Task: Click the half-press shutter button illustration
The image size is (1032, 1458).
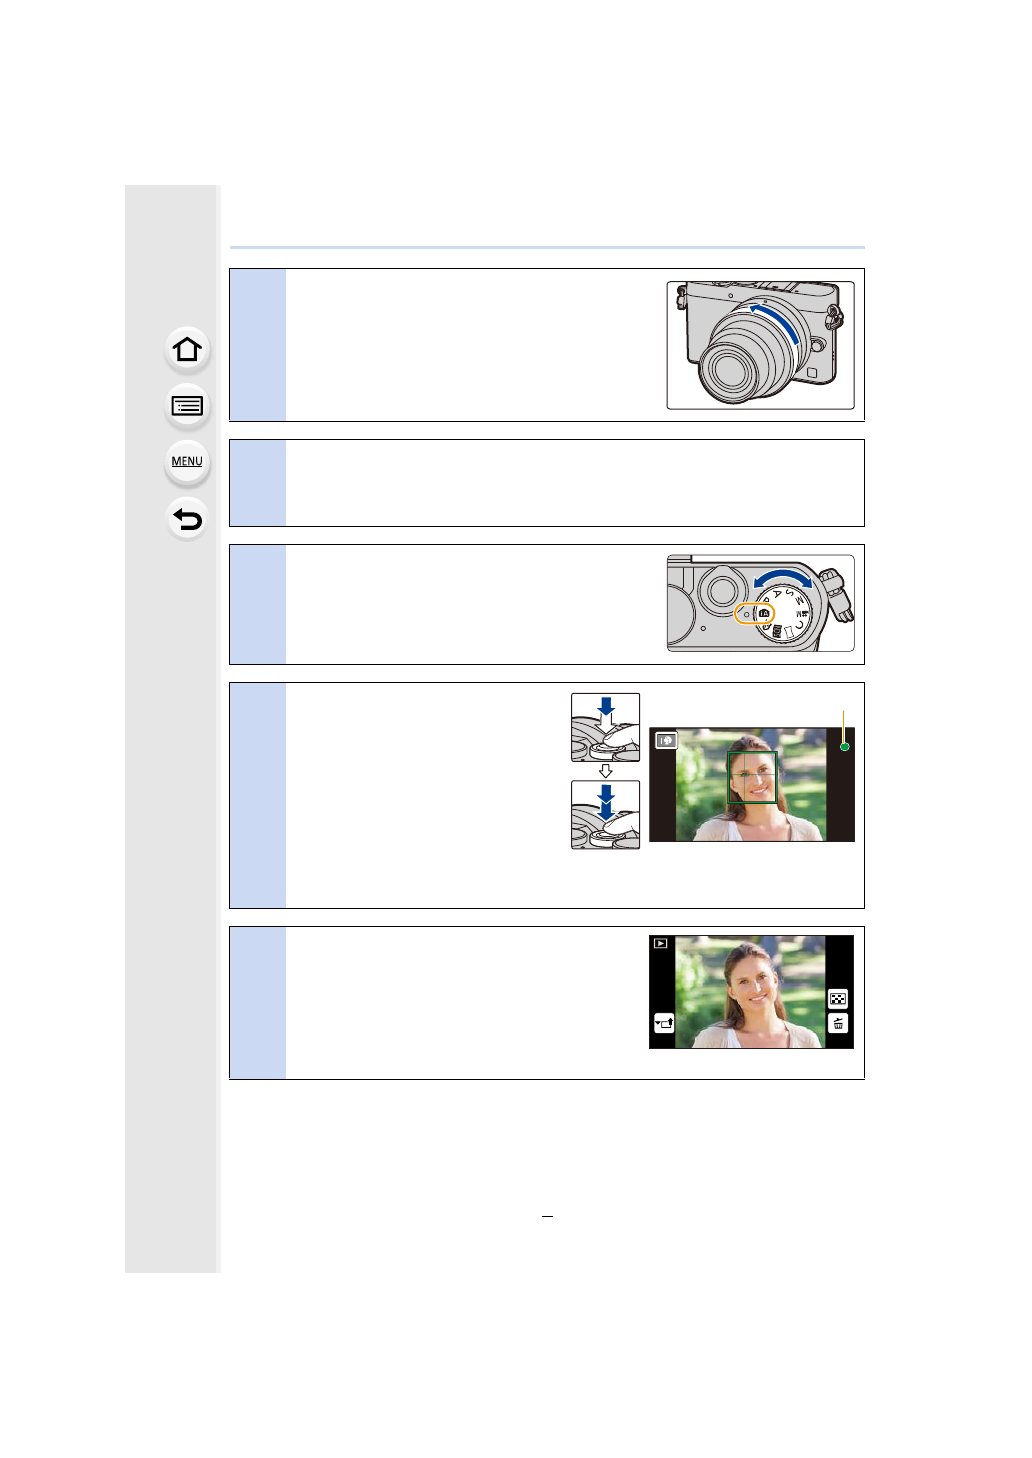Action: (605, 727)
